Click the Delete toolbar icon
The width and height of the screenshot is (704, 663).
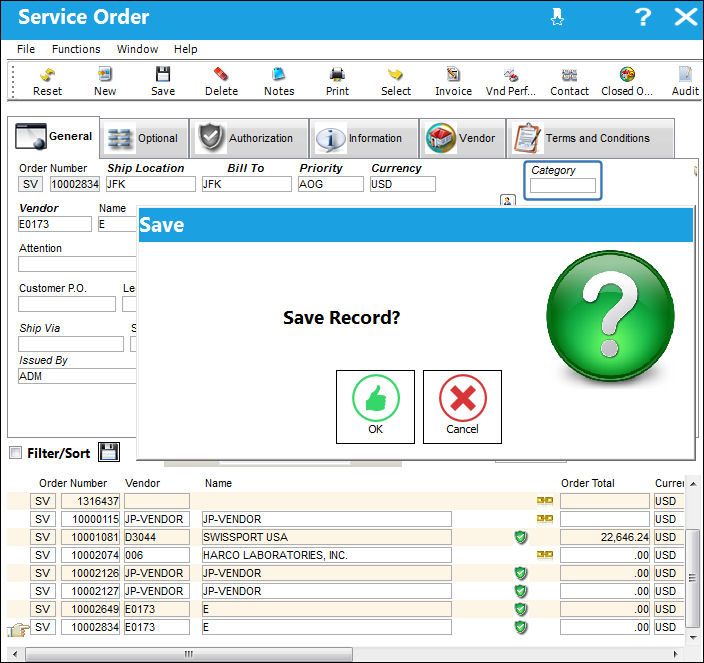(221, 75)
